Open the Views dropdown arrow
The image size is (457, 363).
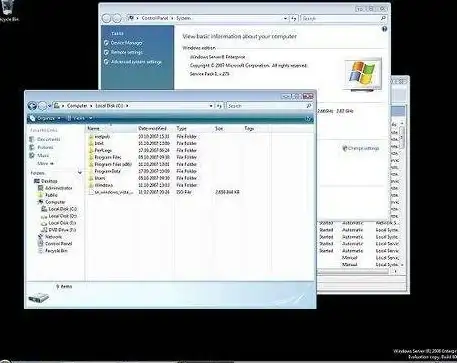[x=90, y=118]
